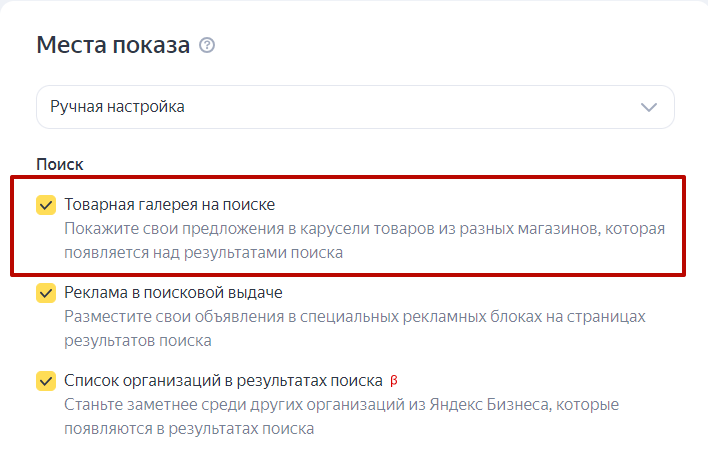This screenshot has width=708, height=449.
Task: Click the Реклама в поисковой выдаче label
Action: pyautogui.click(x=173, y=293)
